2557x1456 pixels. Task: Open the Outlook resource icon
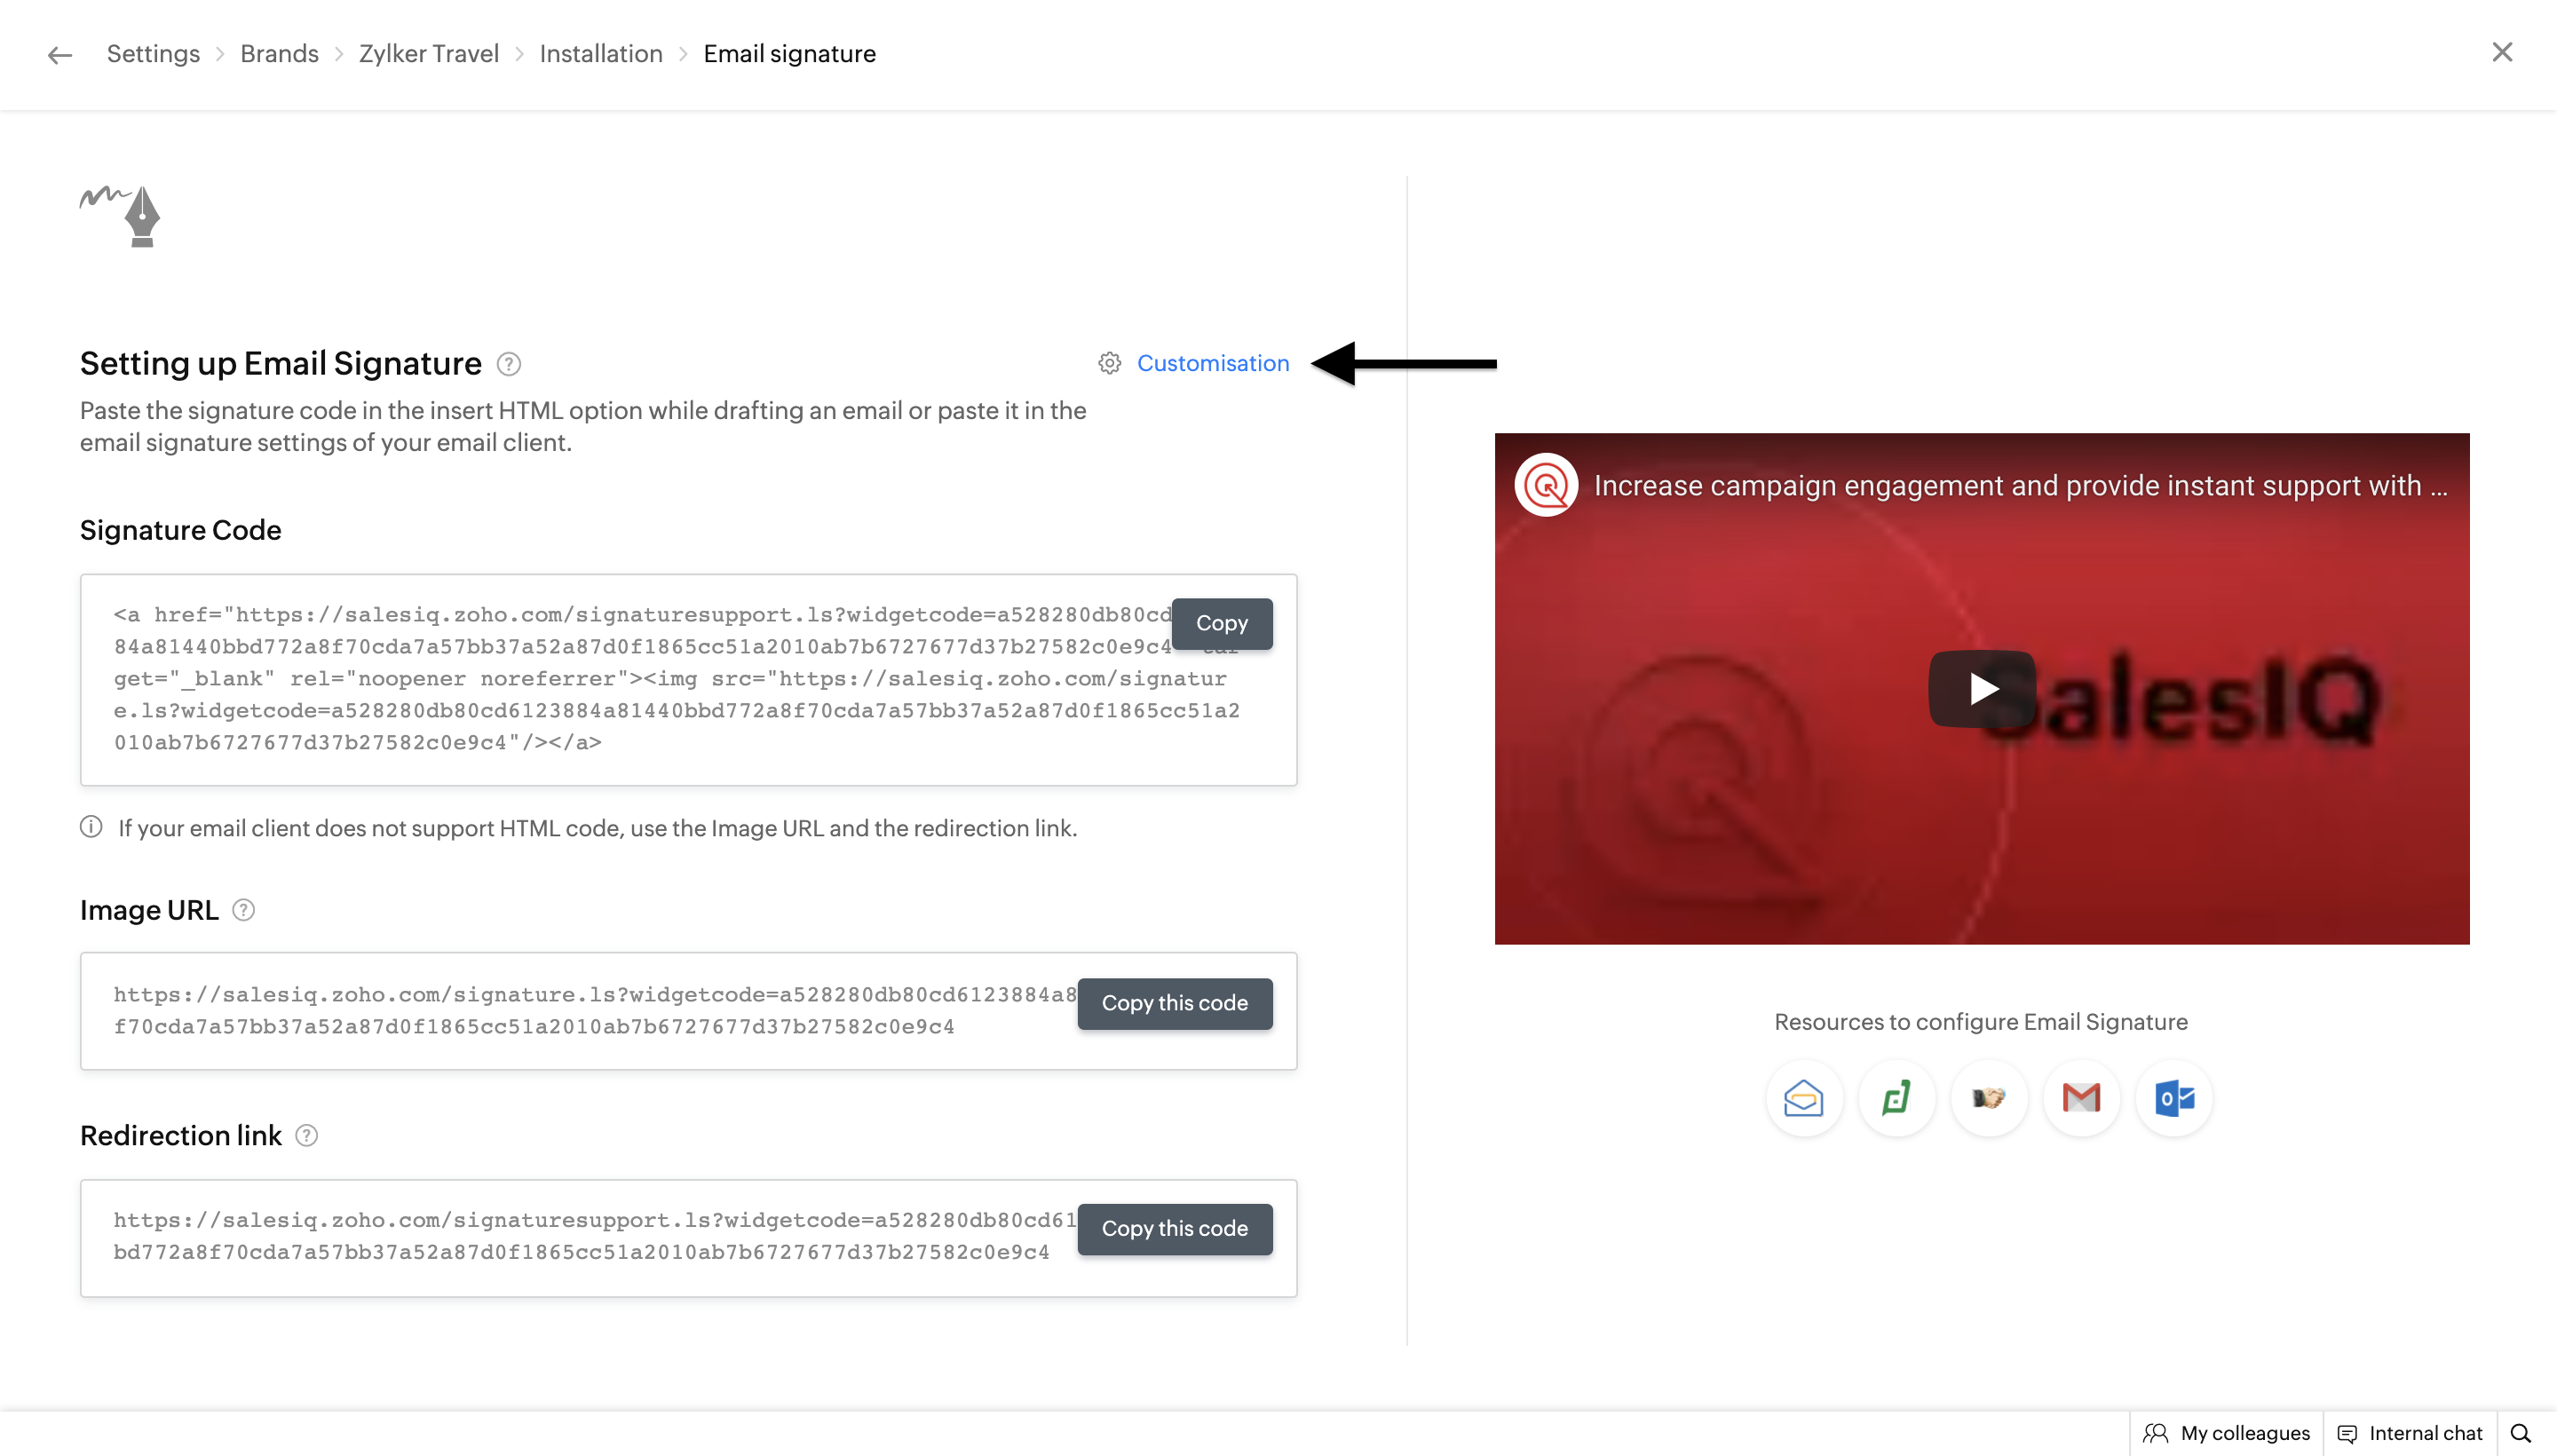pyautogui.click(x=2174, y=1098)
